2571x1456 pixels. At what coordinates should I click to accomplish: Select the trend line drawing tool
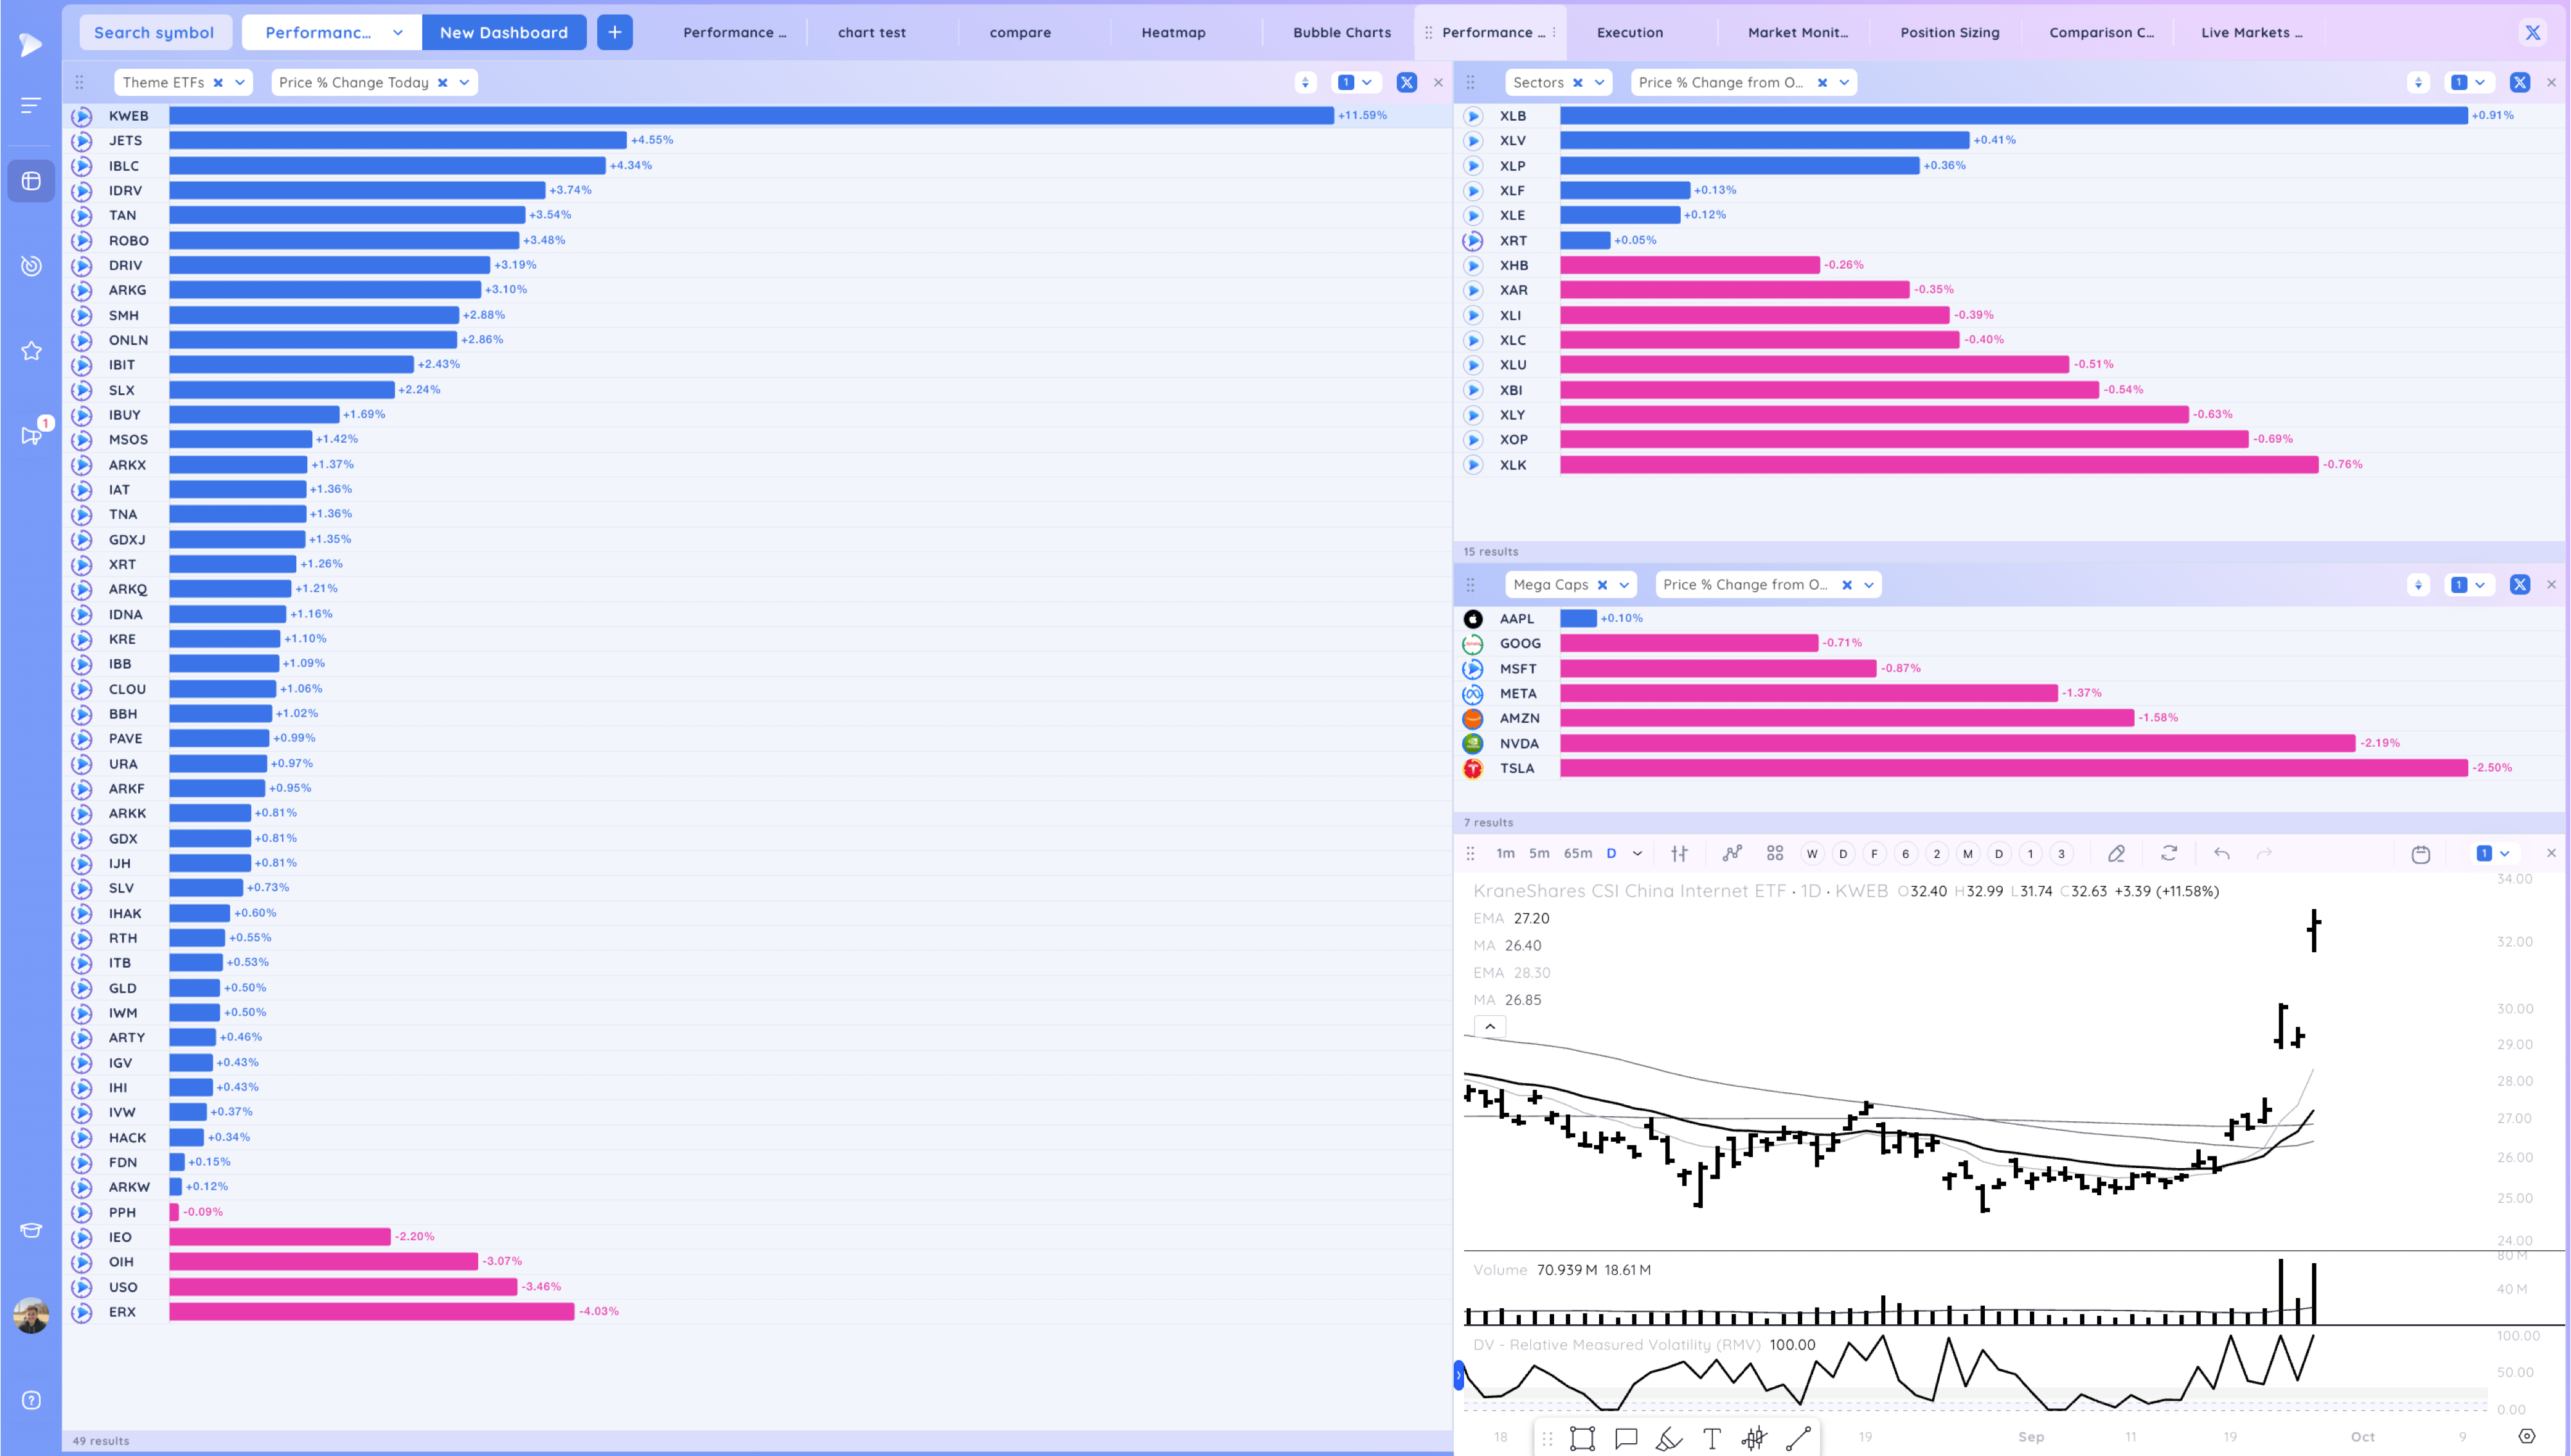pos(1798,1438)
